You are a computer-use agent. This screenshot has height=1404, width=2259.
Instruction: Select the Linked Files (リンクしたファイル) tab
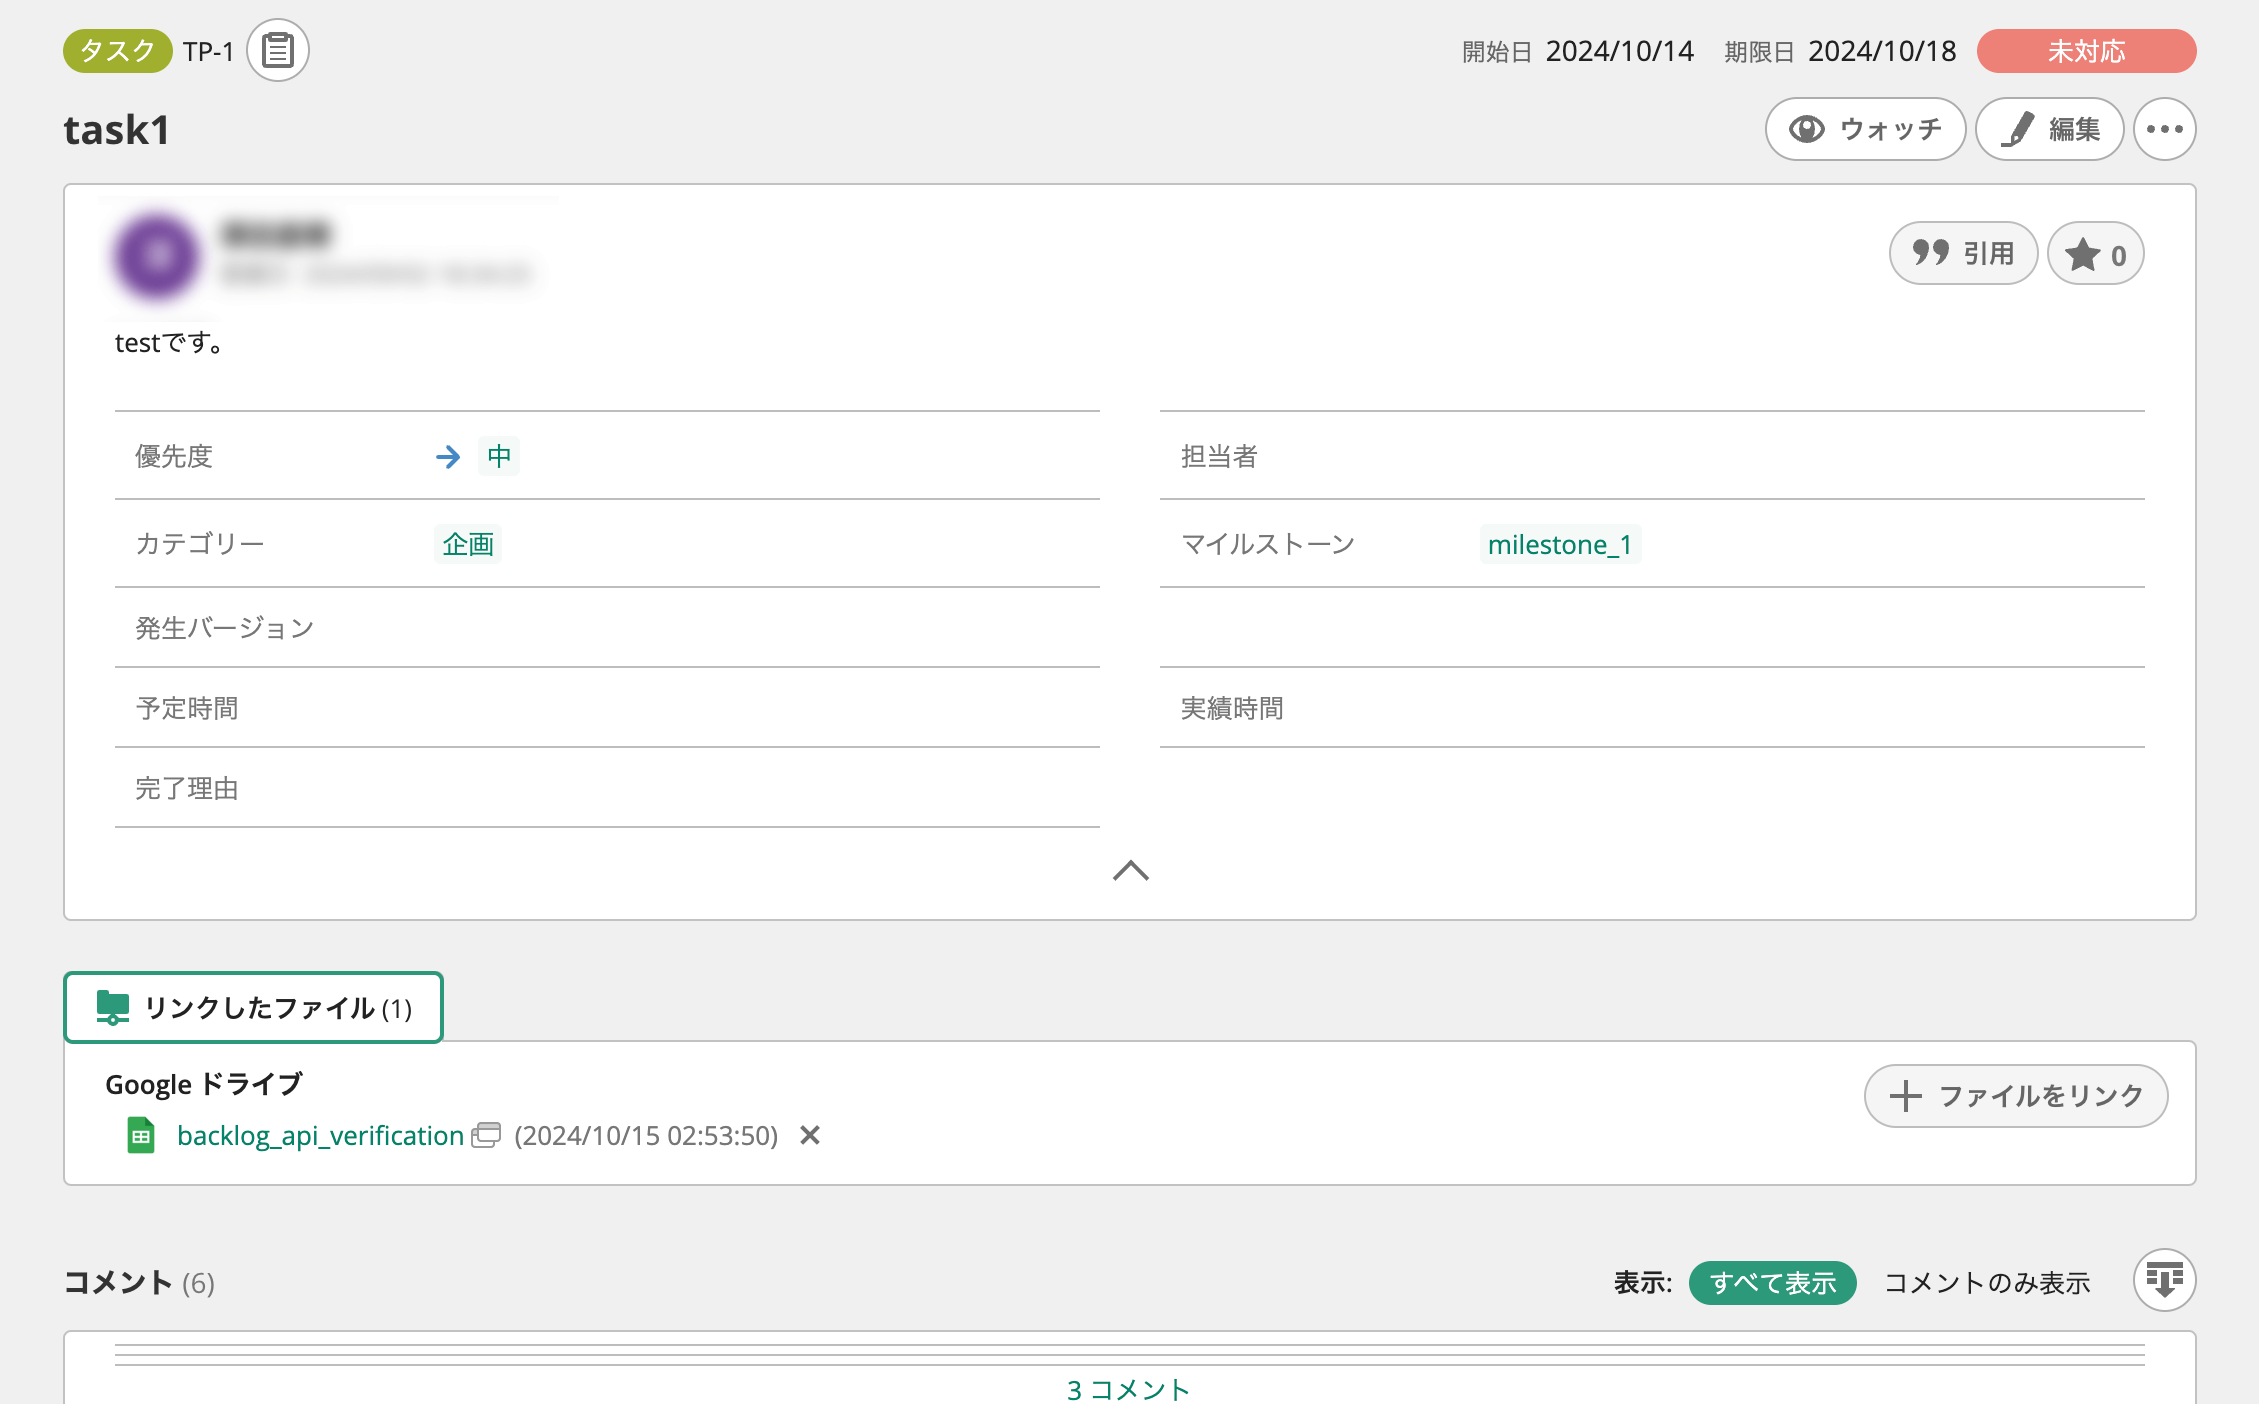[253, 1007]
